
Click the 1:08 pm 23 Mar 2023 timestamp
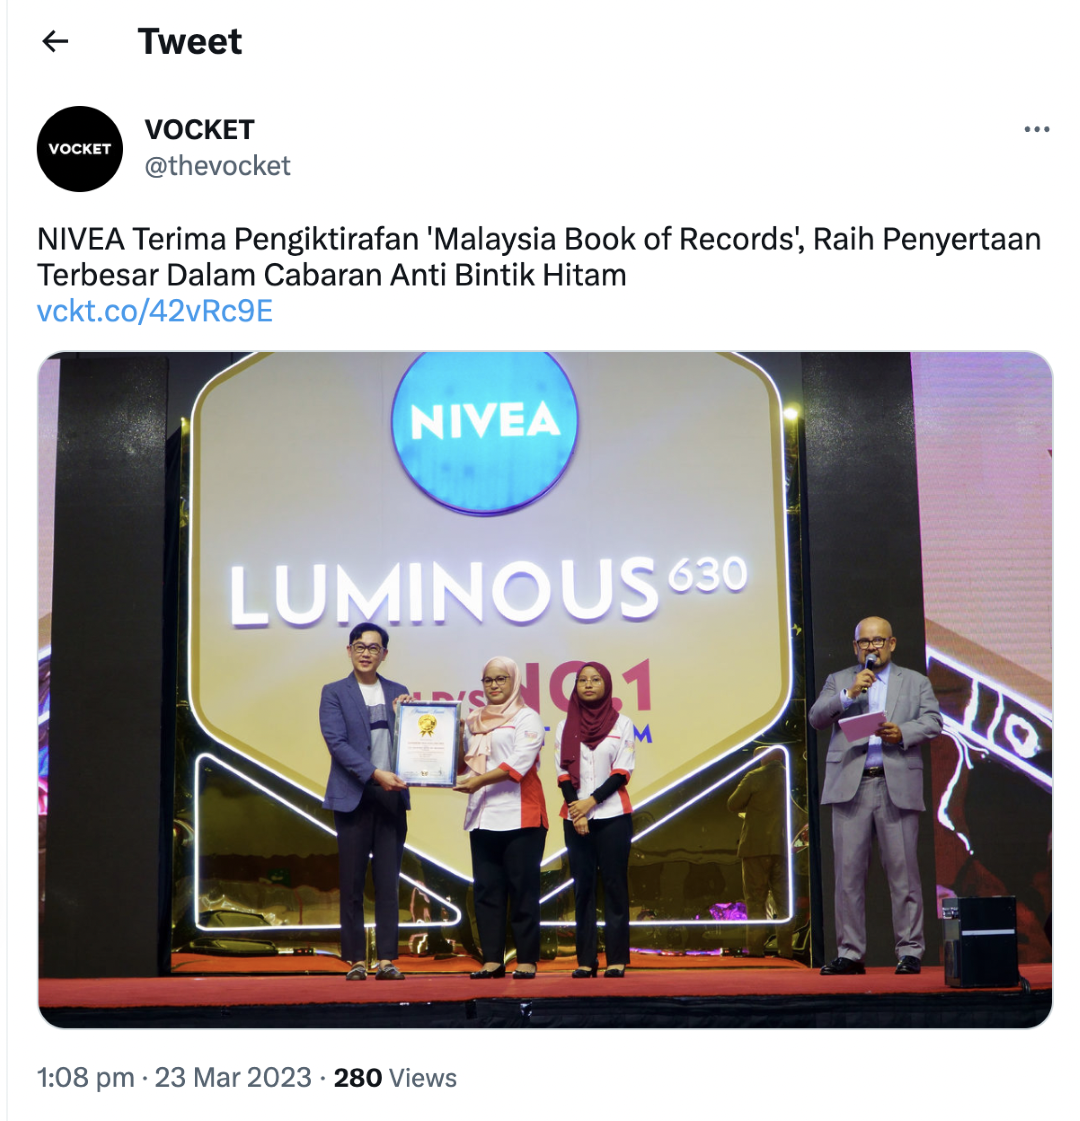[x=174, y=1077]
